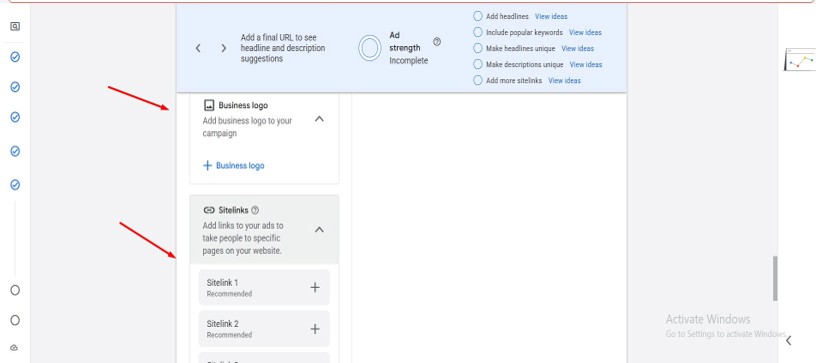Go to the previous suggestion with the left chevron
816x363 pixels.
coord(198,48)
